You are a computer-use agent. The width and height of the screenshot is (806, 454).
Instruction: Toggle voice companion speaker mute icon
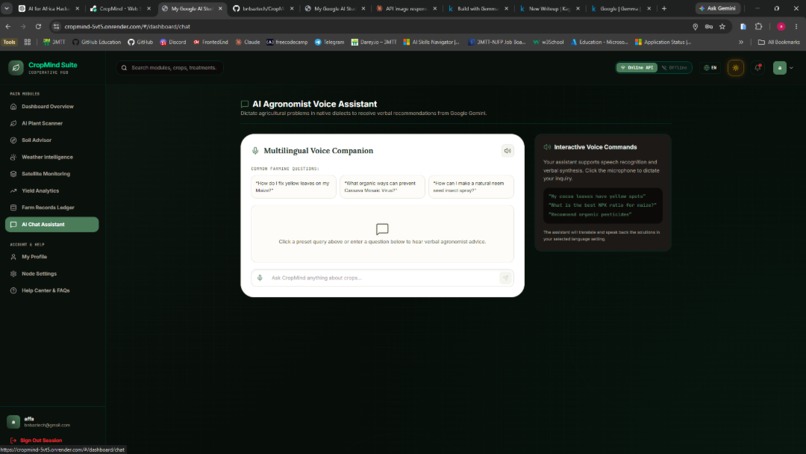(x=507, y=151)
